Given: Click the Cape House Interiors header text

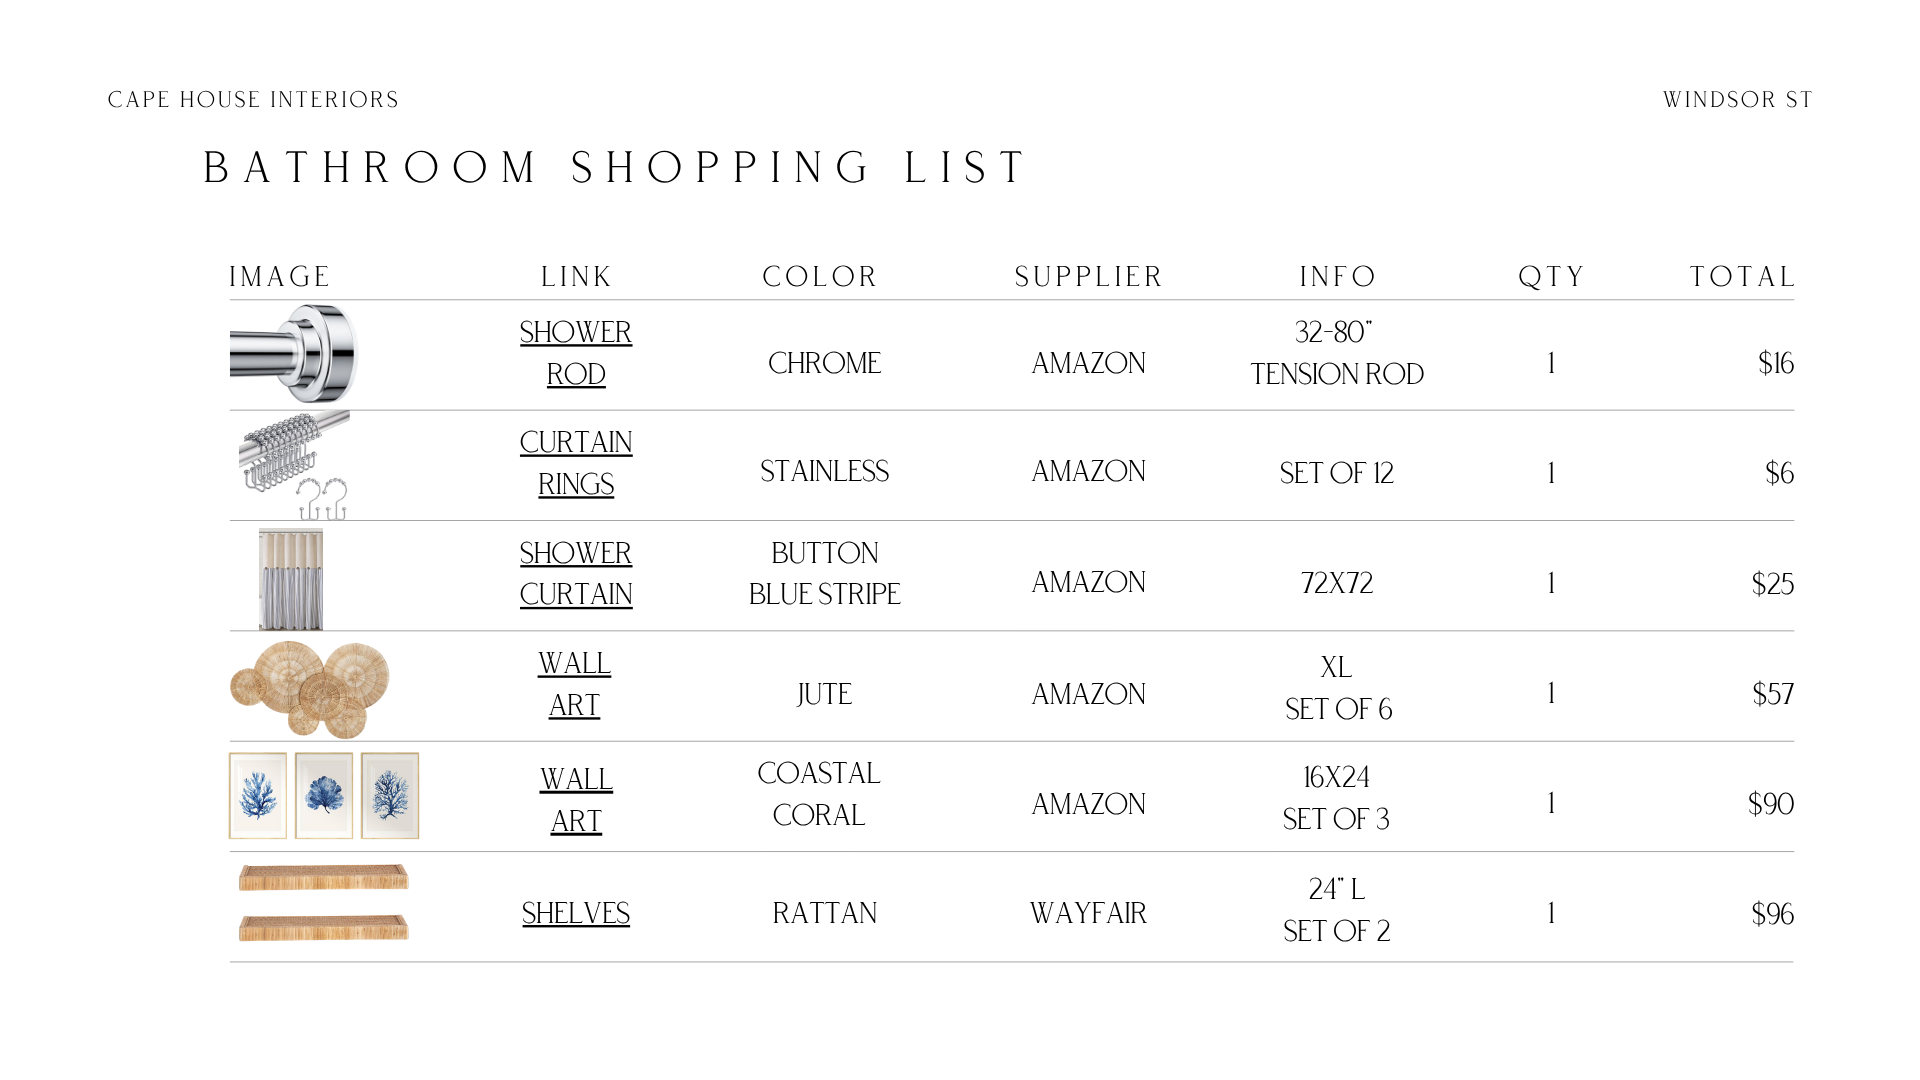Looking at the screenshot, I should 253,100.
